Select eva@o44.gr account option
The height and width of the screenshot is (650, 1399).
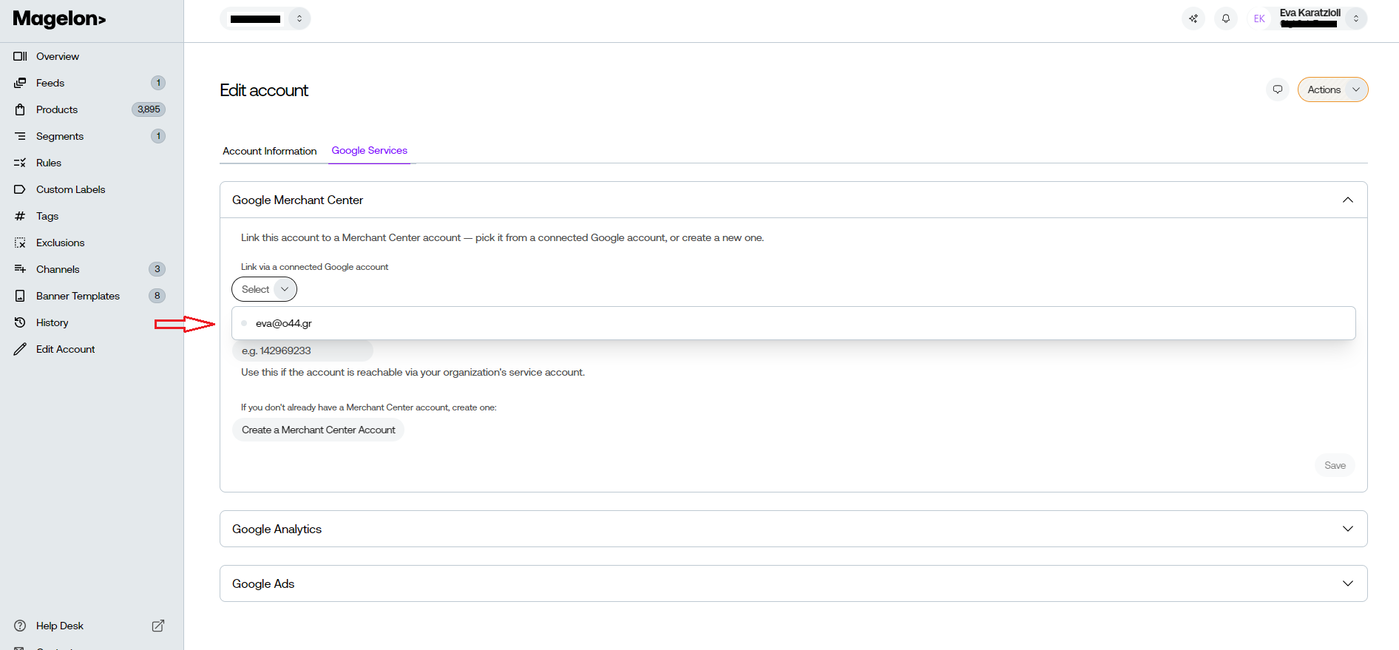793,323
